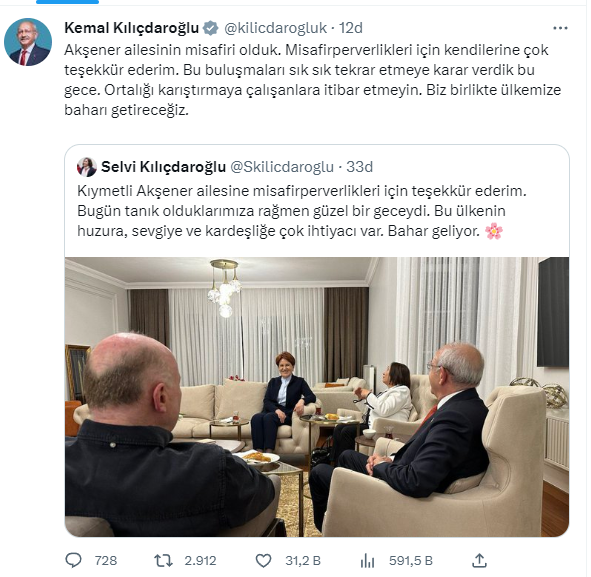591x577 pixels.
Task: Click the @Skilicdaroglu handle
Action: click(282, 167)
